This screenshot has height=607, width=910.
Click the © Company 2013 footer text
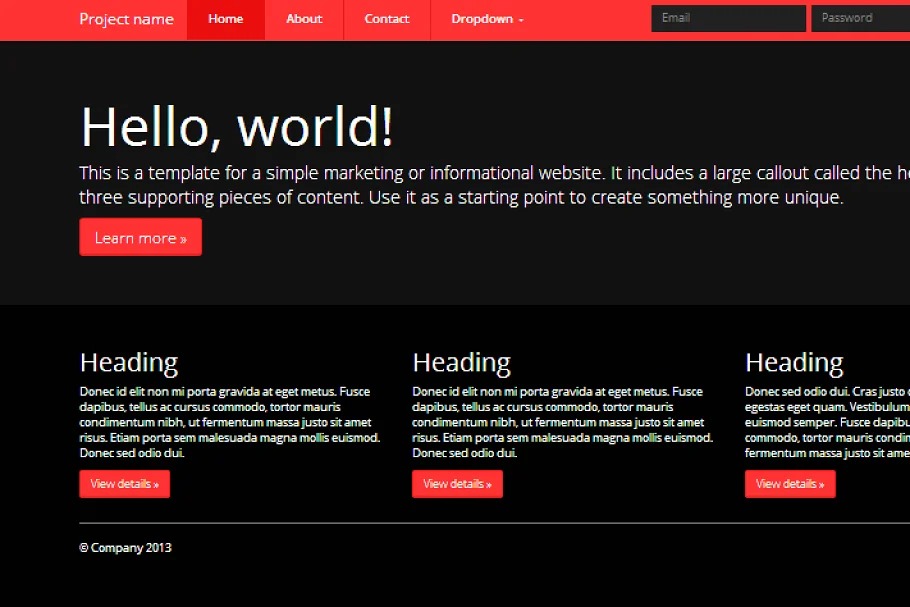tap(126, 548)
